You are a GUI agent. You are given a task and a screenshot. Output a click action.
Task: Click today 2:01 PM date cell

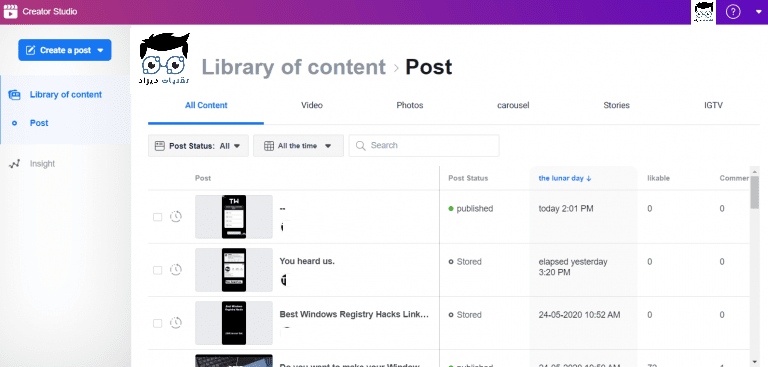pyautogui.click(x=566, y=209)
